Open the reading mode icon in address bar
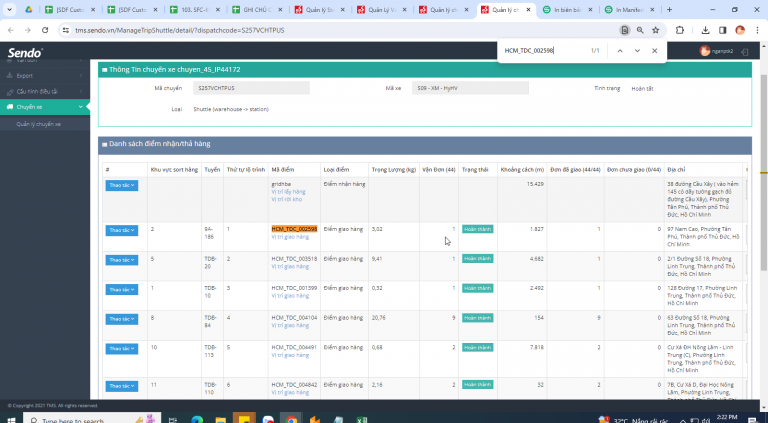Viewport: 768px width, 423px height. [624, 30]
